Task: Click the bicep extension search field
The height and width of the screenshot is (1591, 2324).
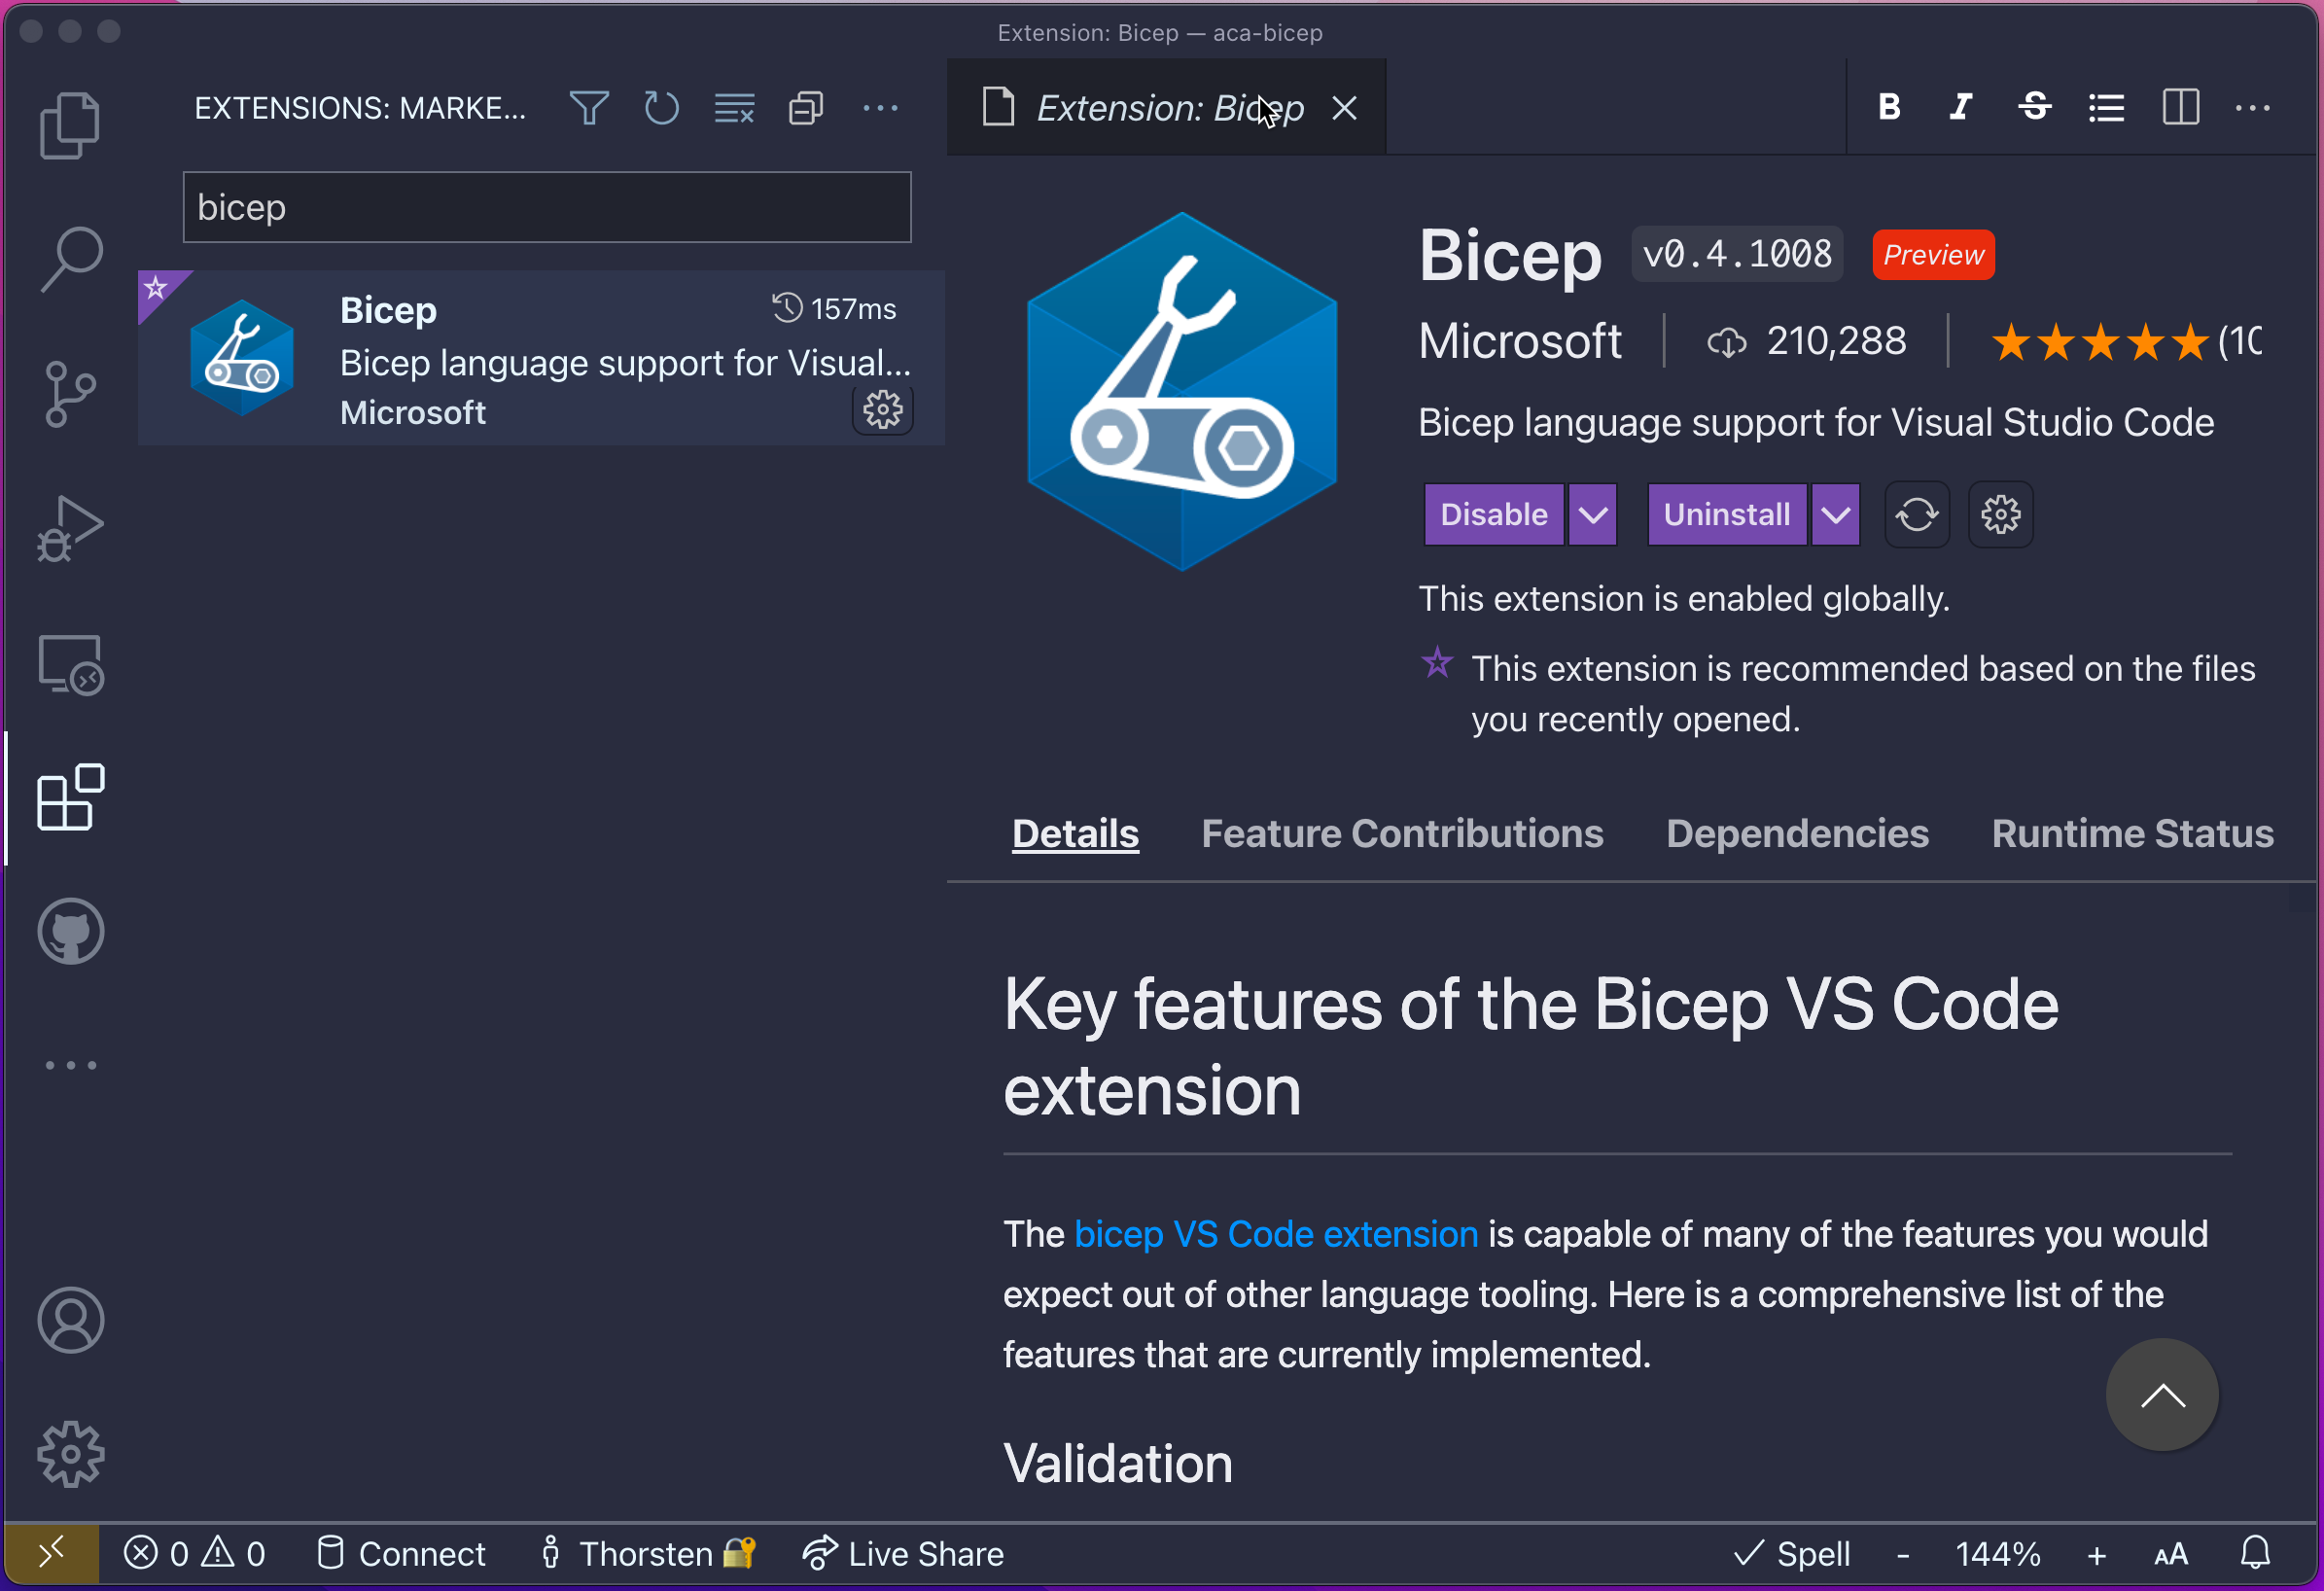Action: click(547, 207)
